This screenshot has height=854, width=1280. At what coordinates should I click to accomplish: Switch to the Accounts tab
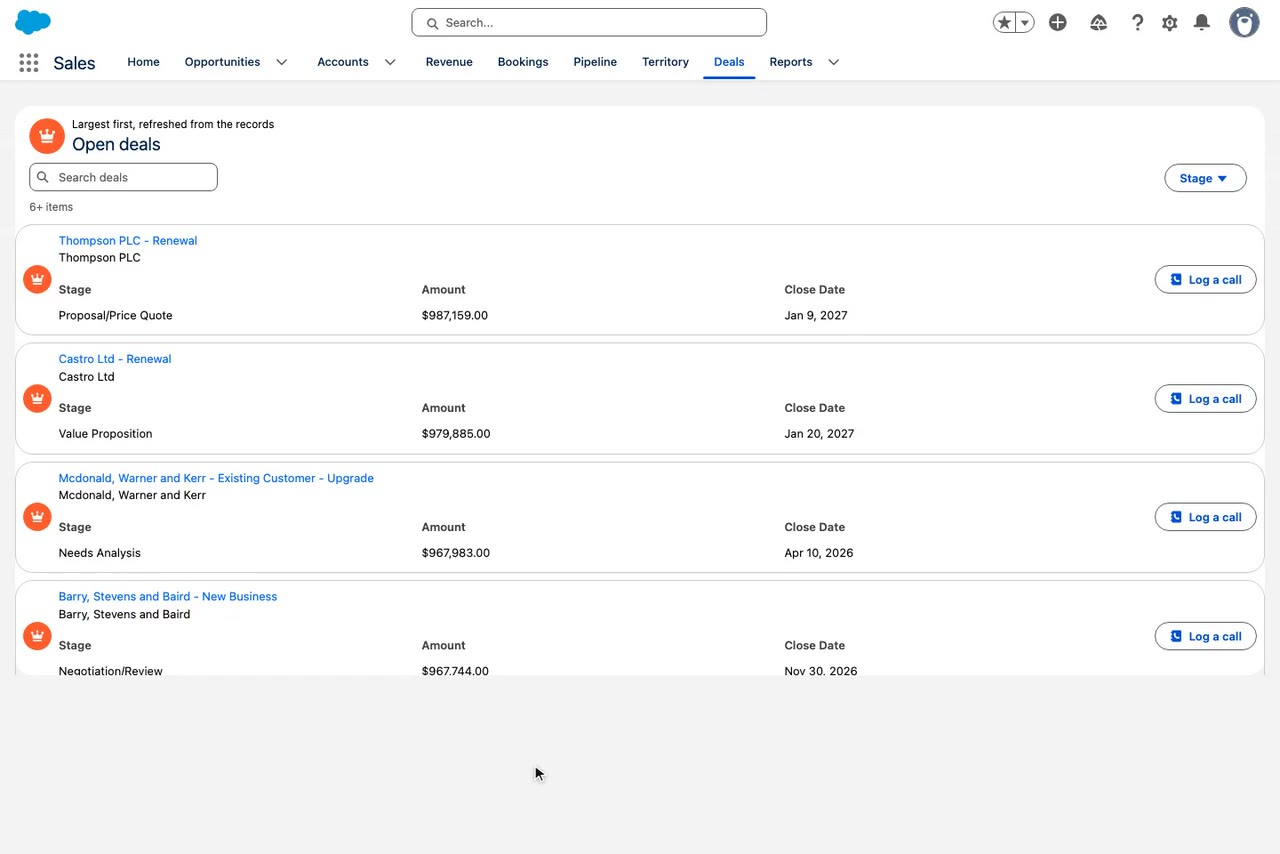point(343,62)
